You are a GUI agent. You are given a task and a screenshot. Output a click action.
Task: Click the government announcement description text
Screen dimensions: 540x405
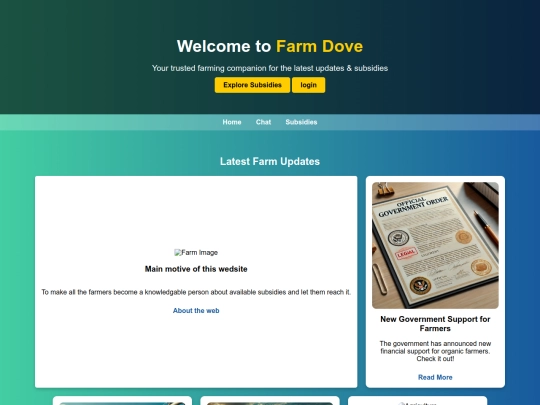pyautogui.click(x=435, y=351)
